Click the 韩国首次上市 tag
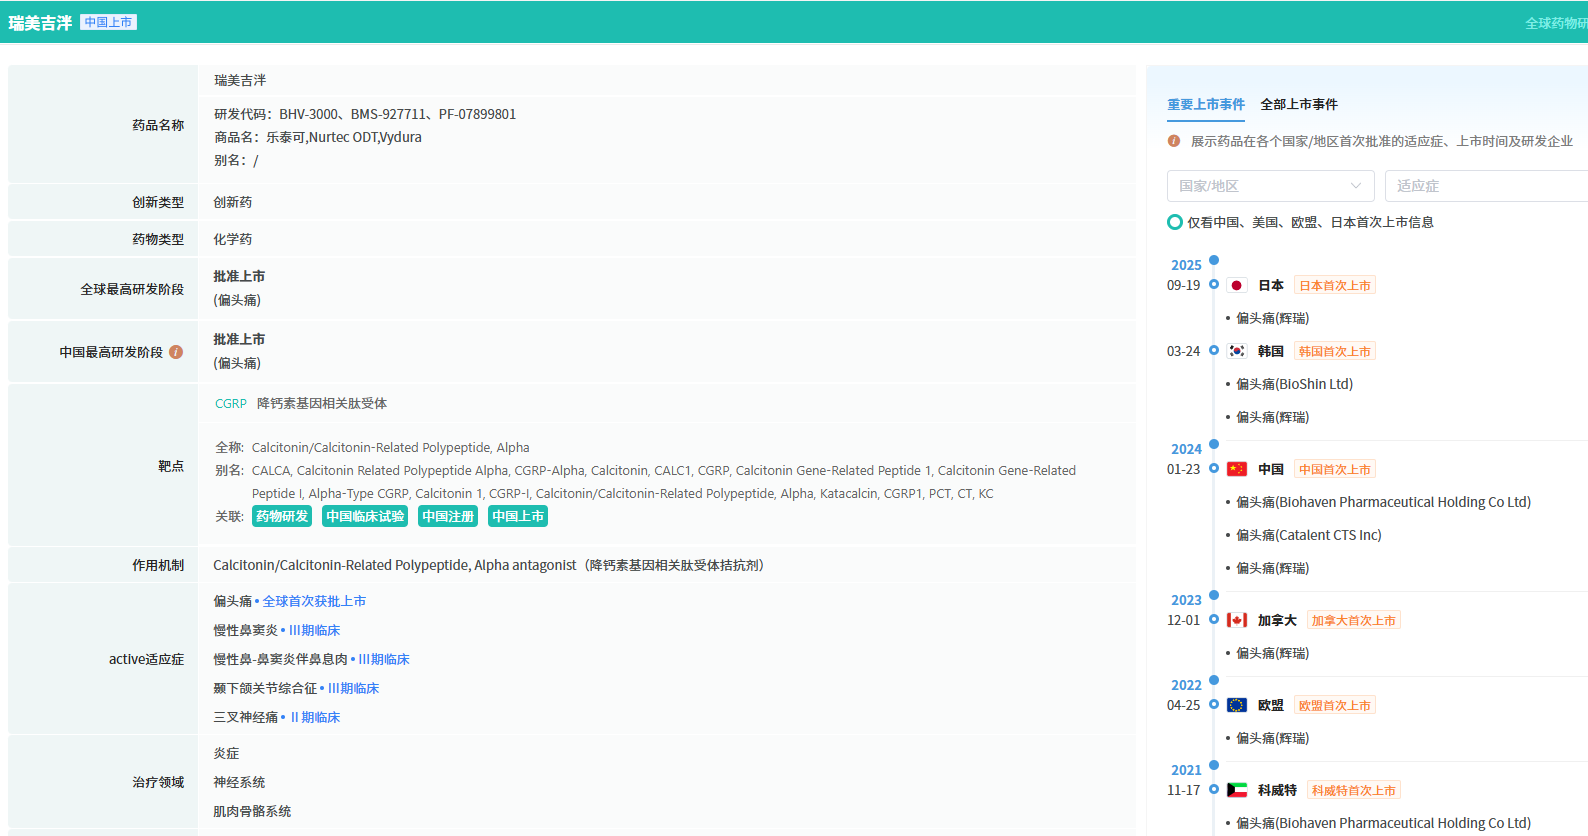The width and height of the screenshot is (1588, 836). [1335, 351]
